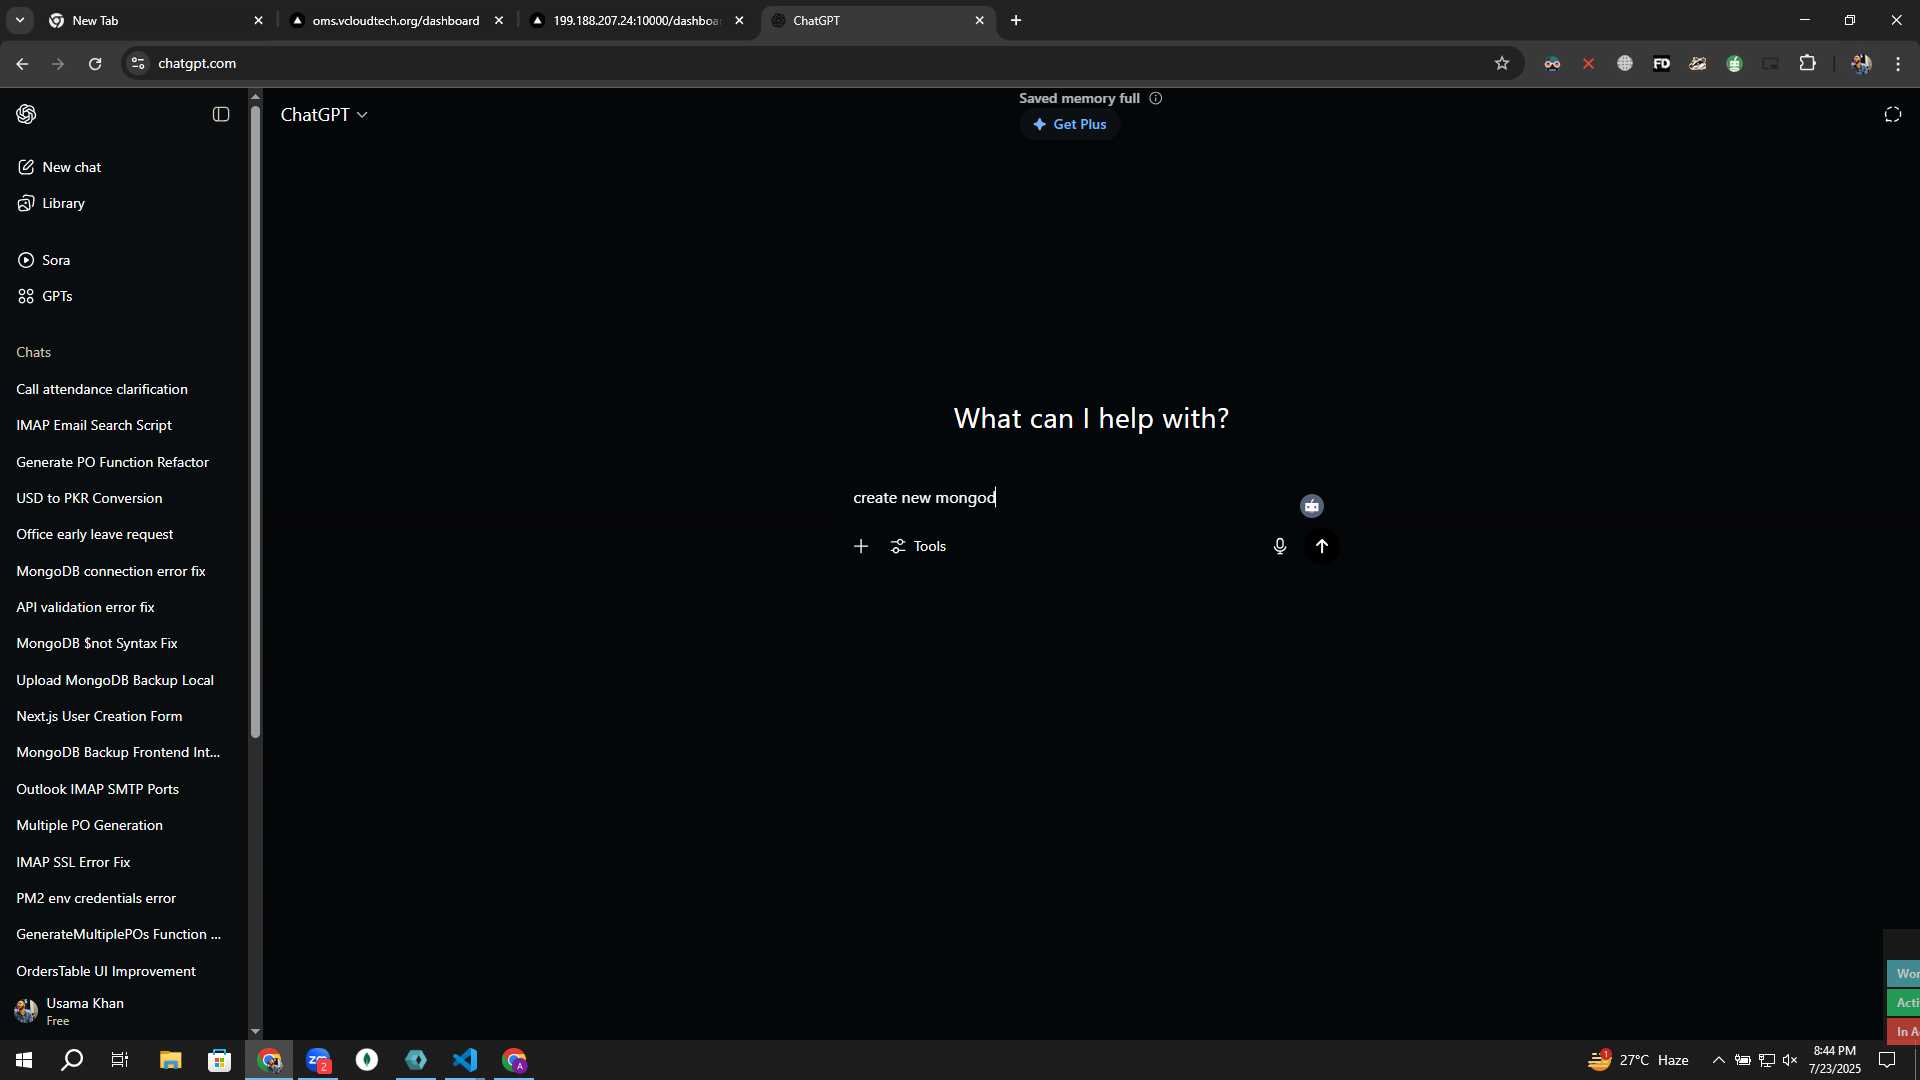Screen dimensions: 1920x1080
Task: Click the info icon beside Saved memory full
Action: [1156, 98]
